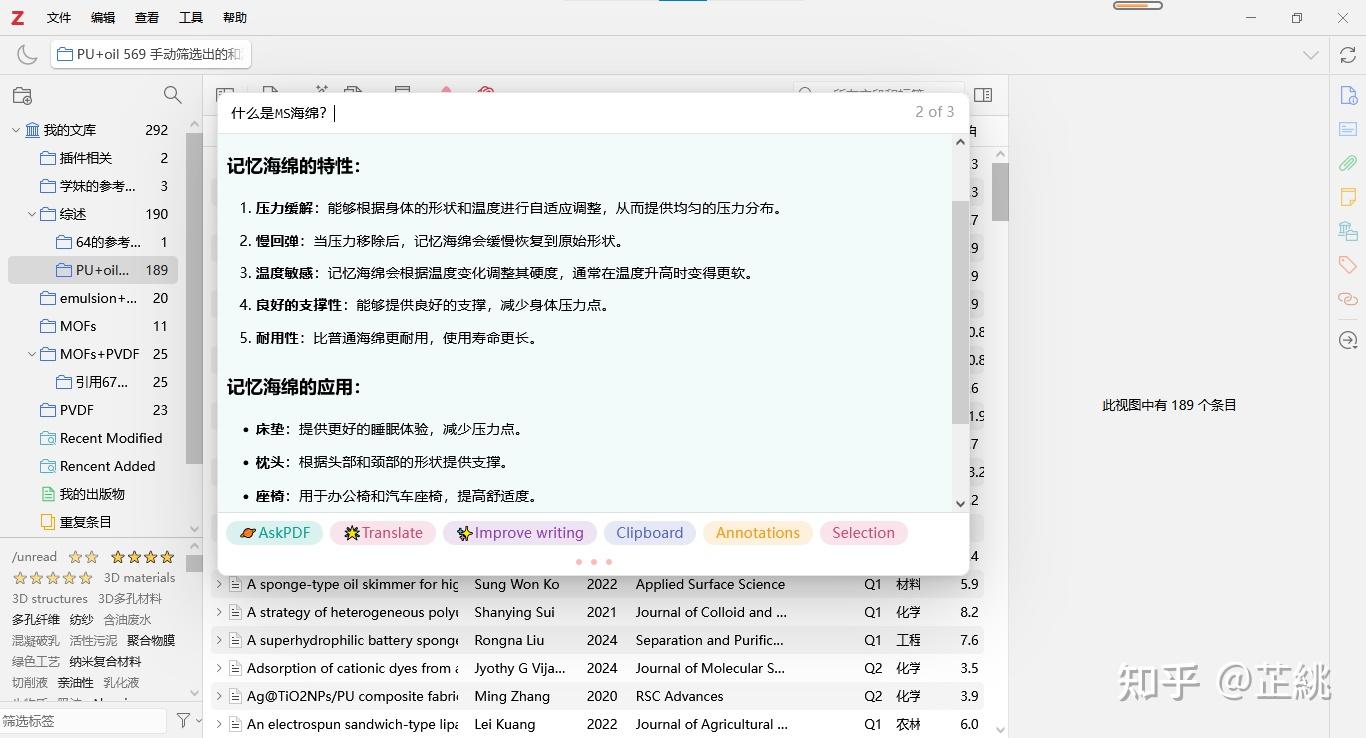Click the popup scrollbar down arrow
The width and height of the screenshot is (1366, 738).
(x=960, y=504)
